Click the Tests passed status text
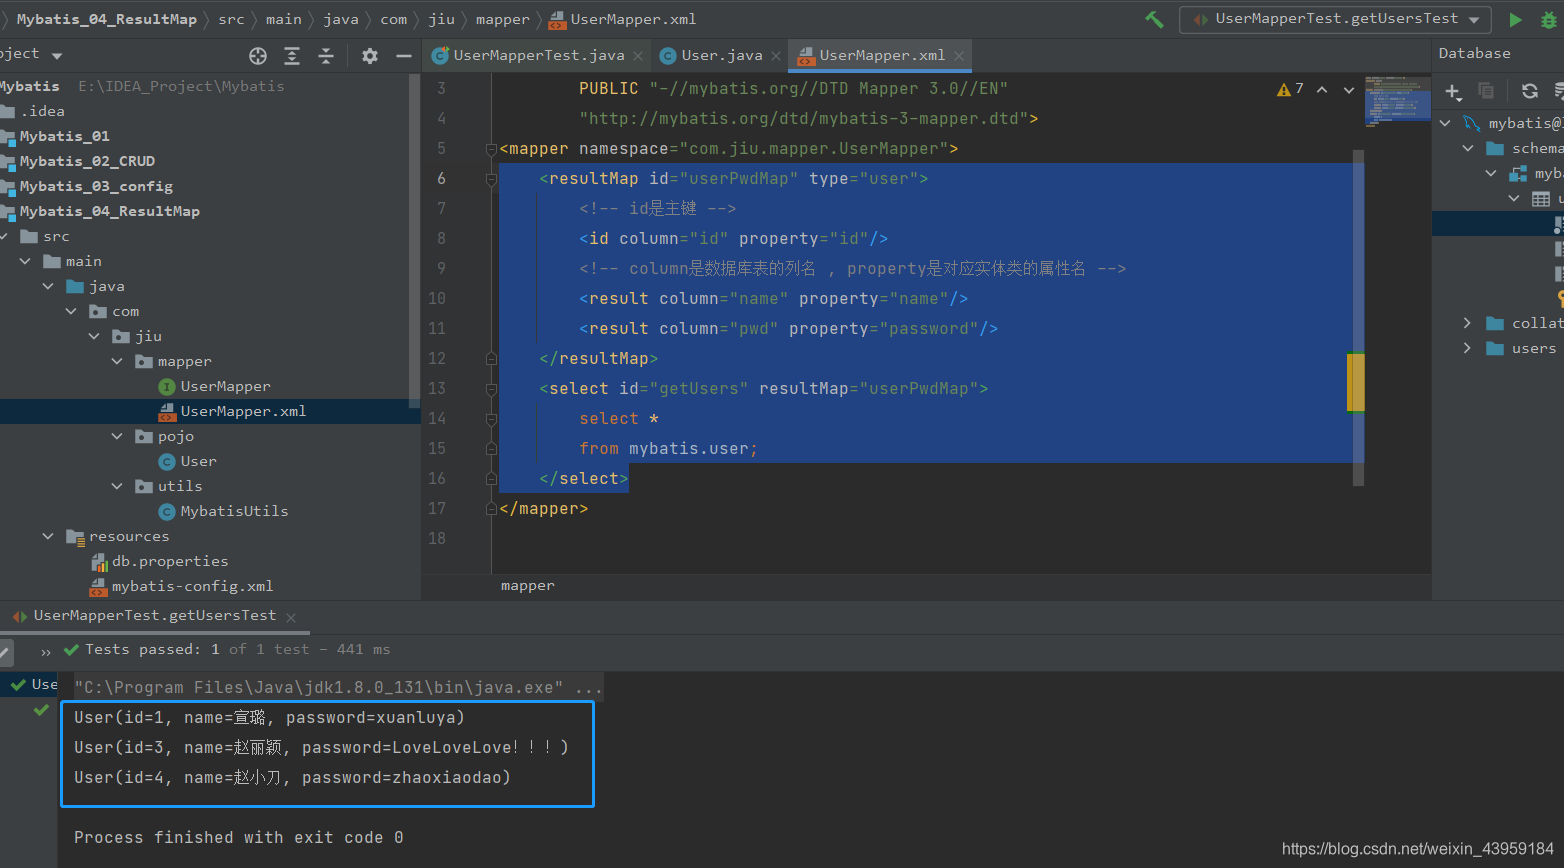The width and height of the screenshot is (1564, 868). point(238,650)
